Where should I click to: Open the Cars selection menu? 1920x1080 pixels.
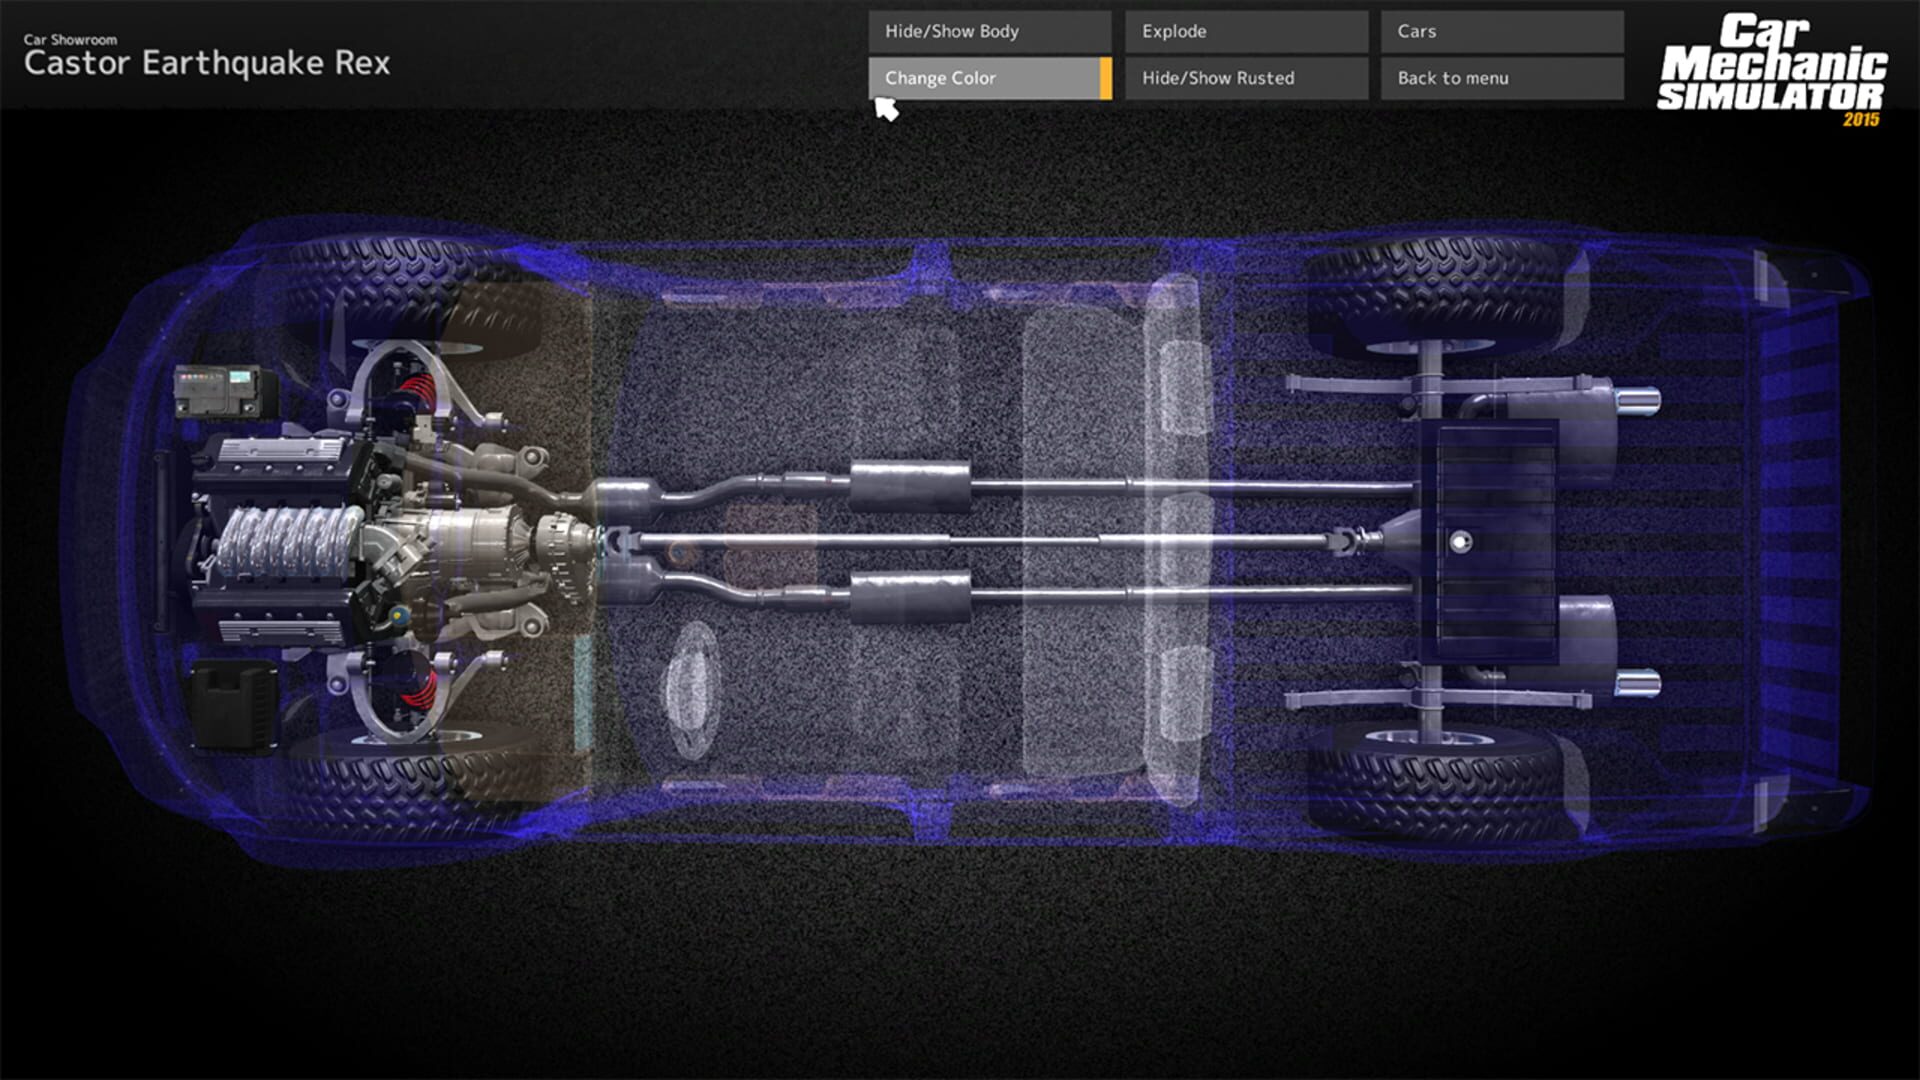[x=1499, y=31]
